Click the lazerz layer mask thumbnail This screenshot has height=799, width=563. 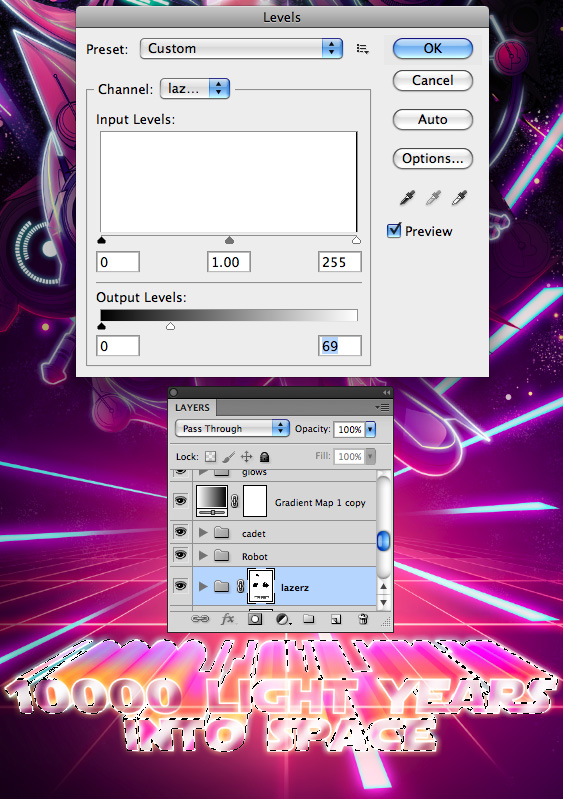pos(261,586)
